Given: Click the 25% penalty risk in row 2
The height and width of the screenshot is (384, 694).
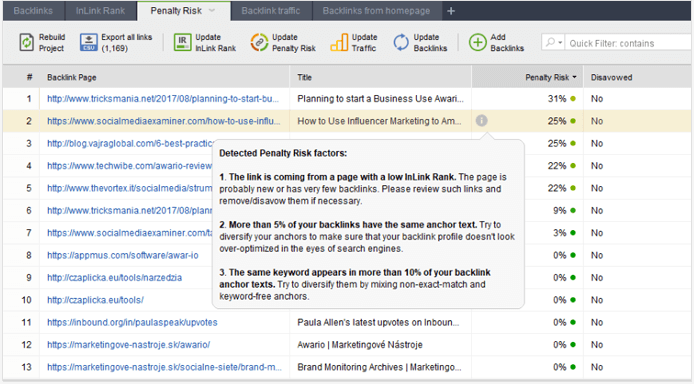Looking at the screenshot, I should tap(557, 121).
